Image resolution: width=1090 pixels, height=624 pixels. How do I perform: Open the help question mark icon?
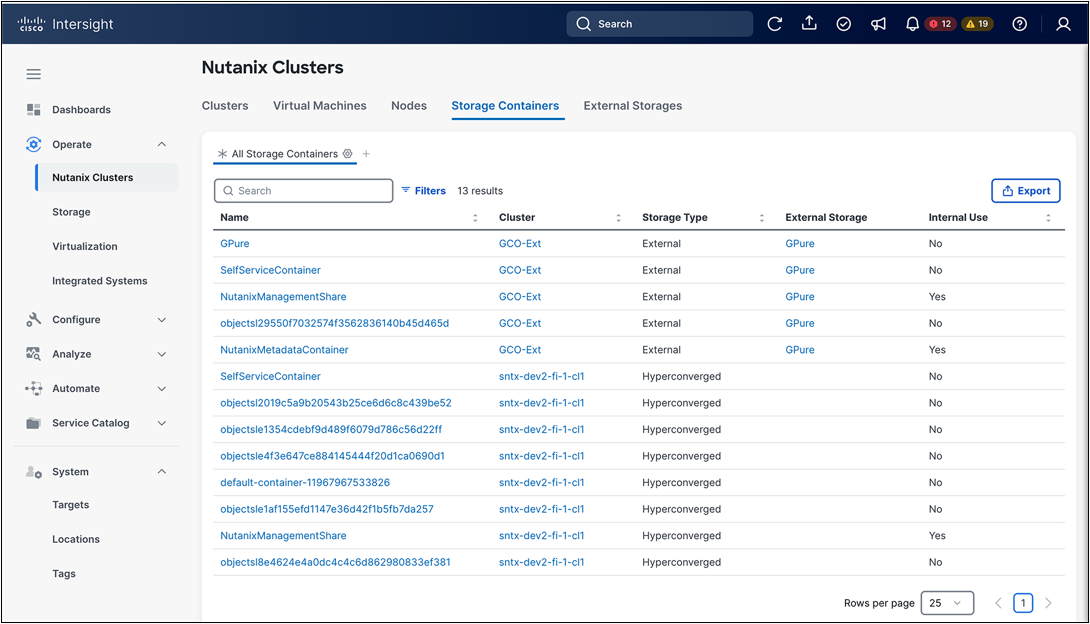1019,24
